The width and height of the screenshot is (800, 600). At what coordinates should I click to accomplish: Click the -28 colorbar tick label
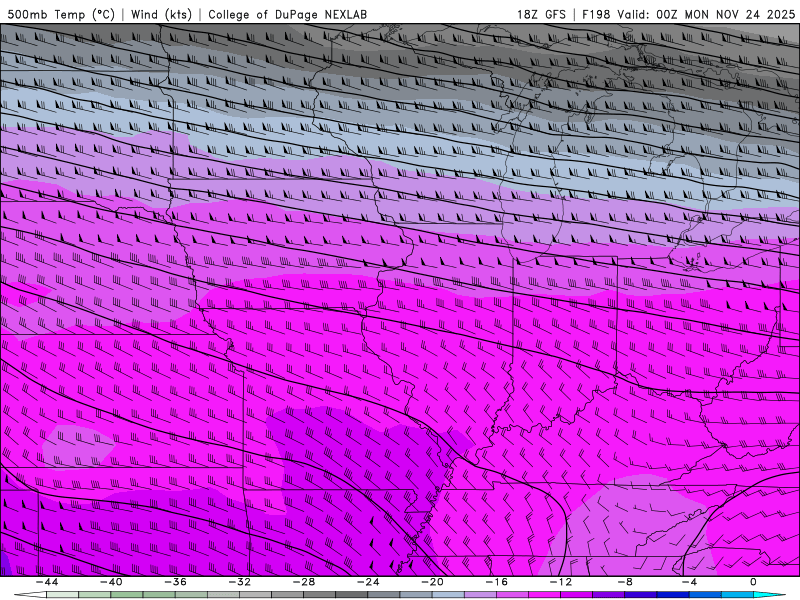(304, 582)
